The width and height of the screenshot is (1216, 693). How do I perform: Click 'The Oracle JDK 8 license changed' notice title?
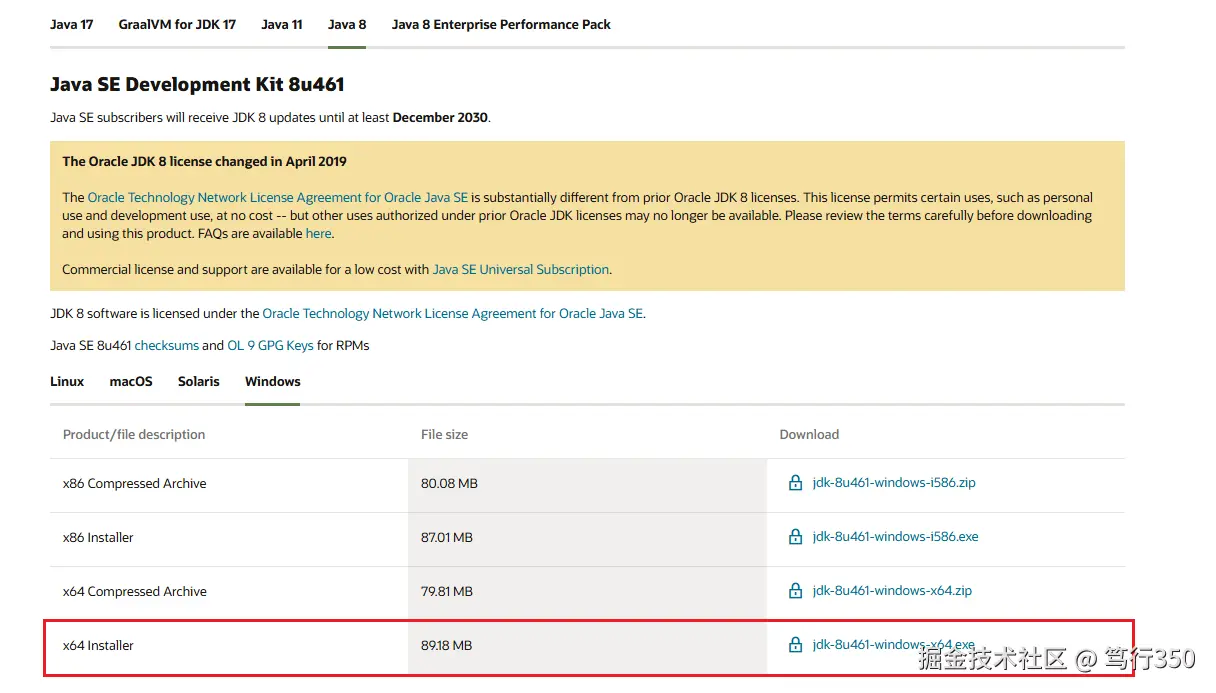pos(204,161)
